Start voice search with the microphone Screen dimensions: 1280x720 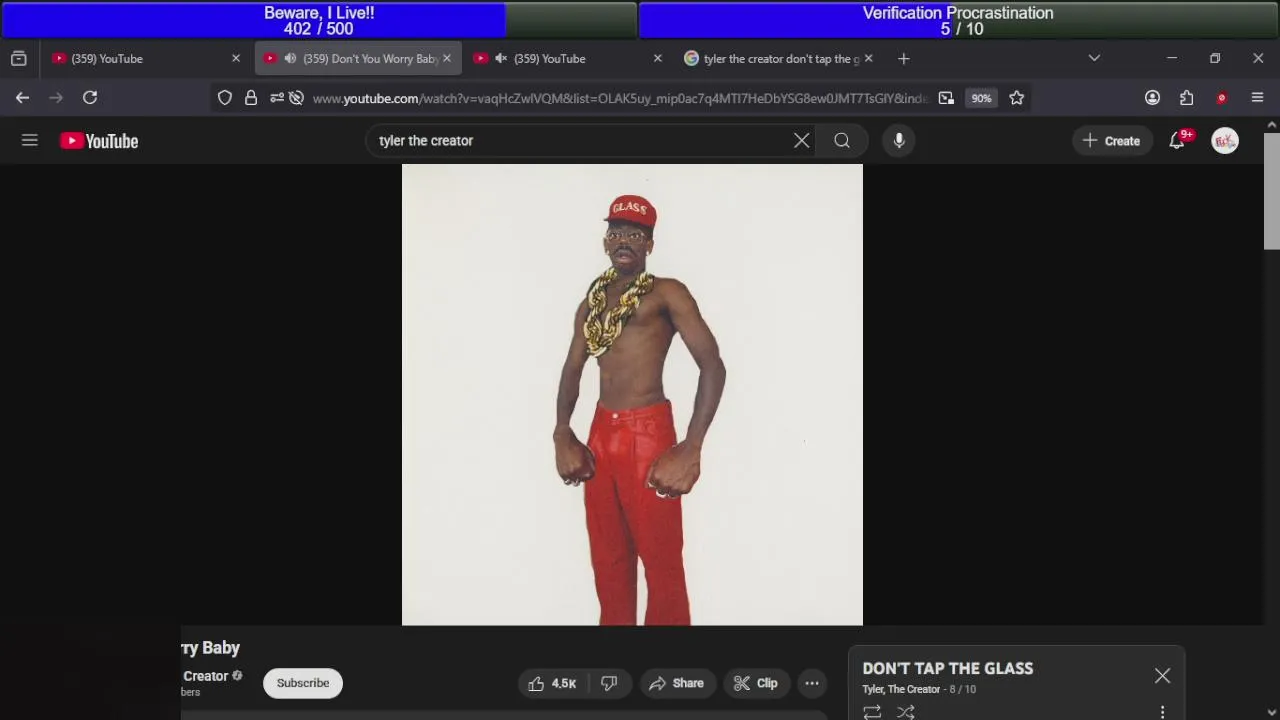[x=899, y=141]
